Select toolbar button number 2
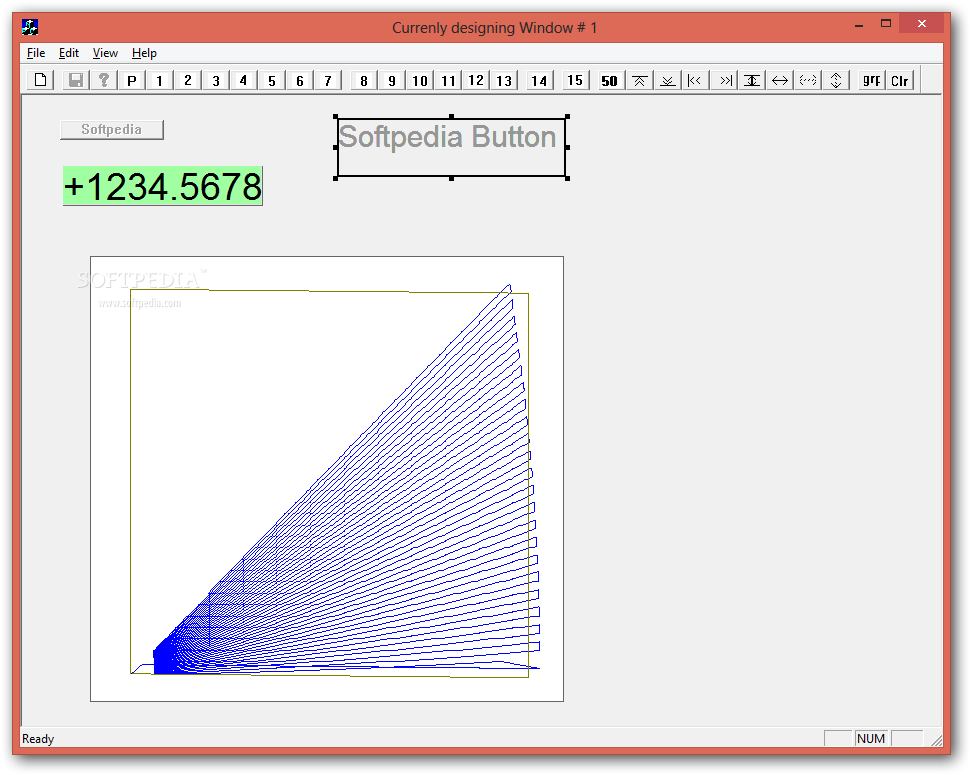 point(188,80)
